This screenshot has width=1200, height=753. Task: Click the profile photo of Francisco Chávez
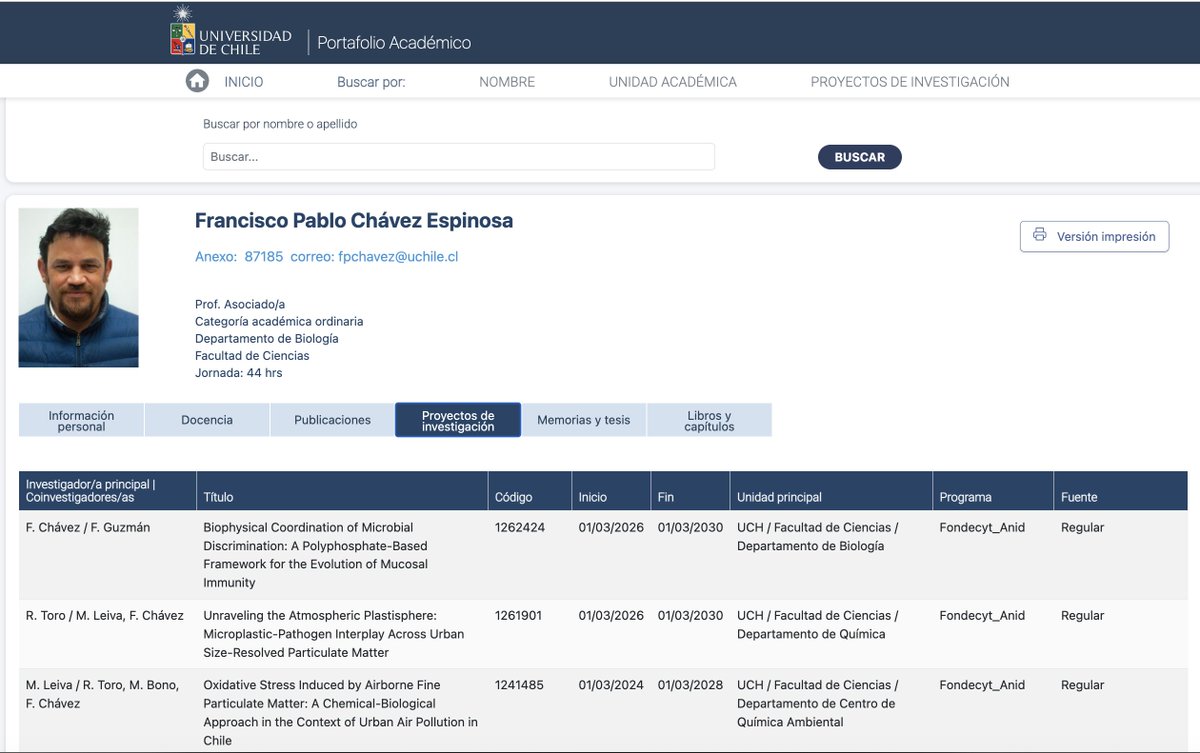(x=79, y=288)
